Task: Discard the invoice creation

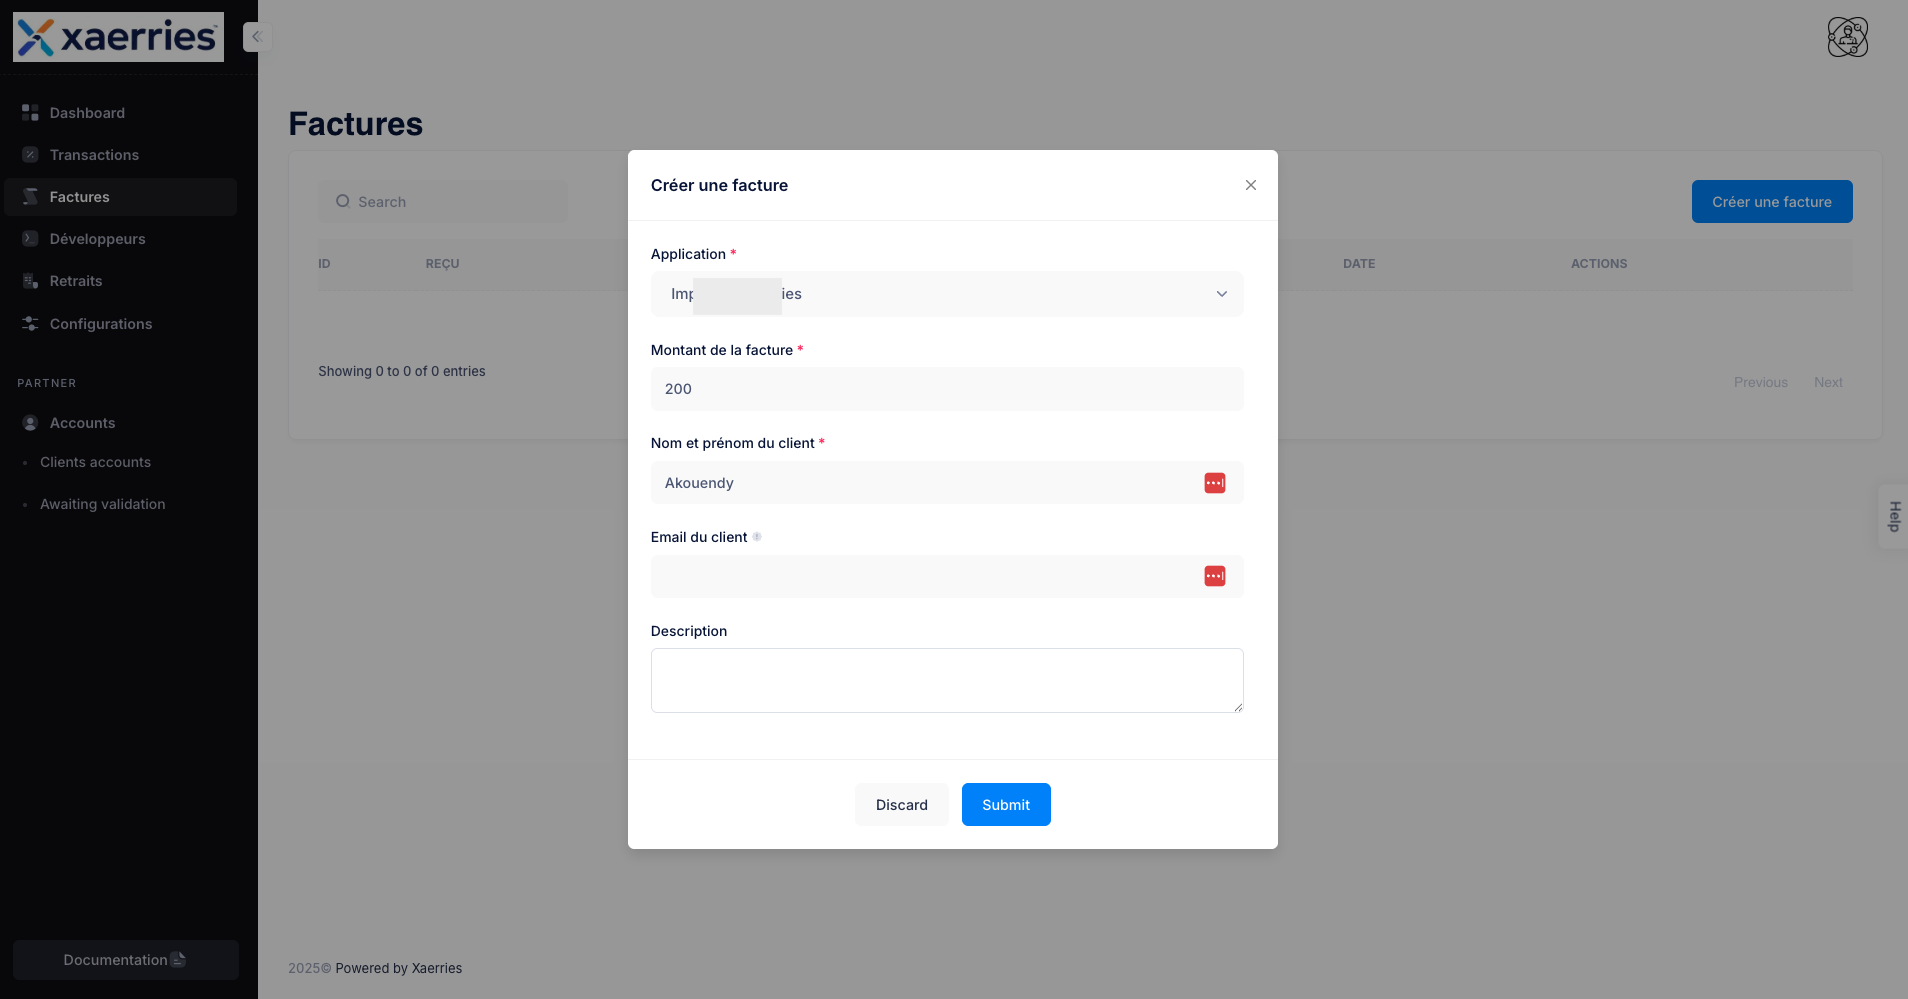Action: click(901, 804)
